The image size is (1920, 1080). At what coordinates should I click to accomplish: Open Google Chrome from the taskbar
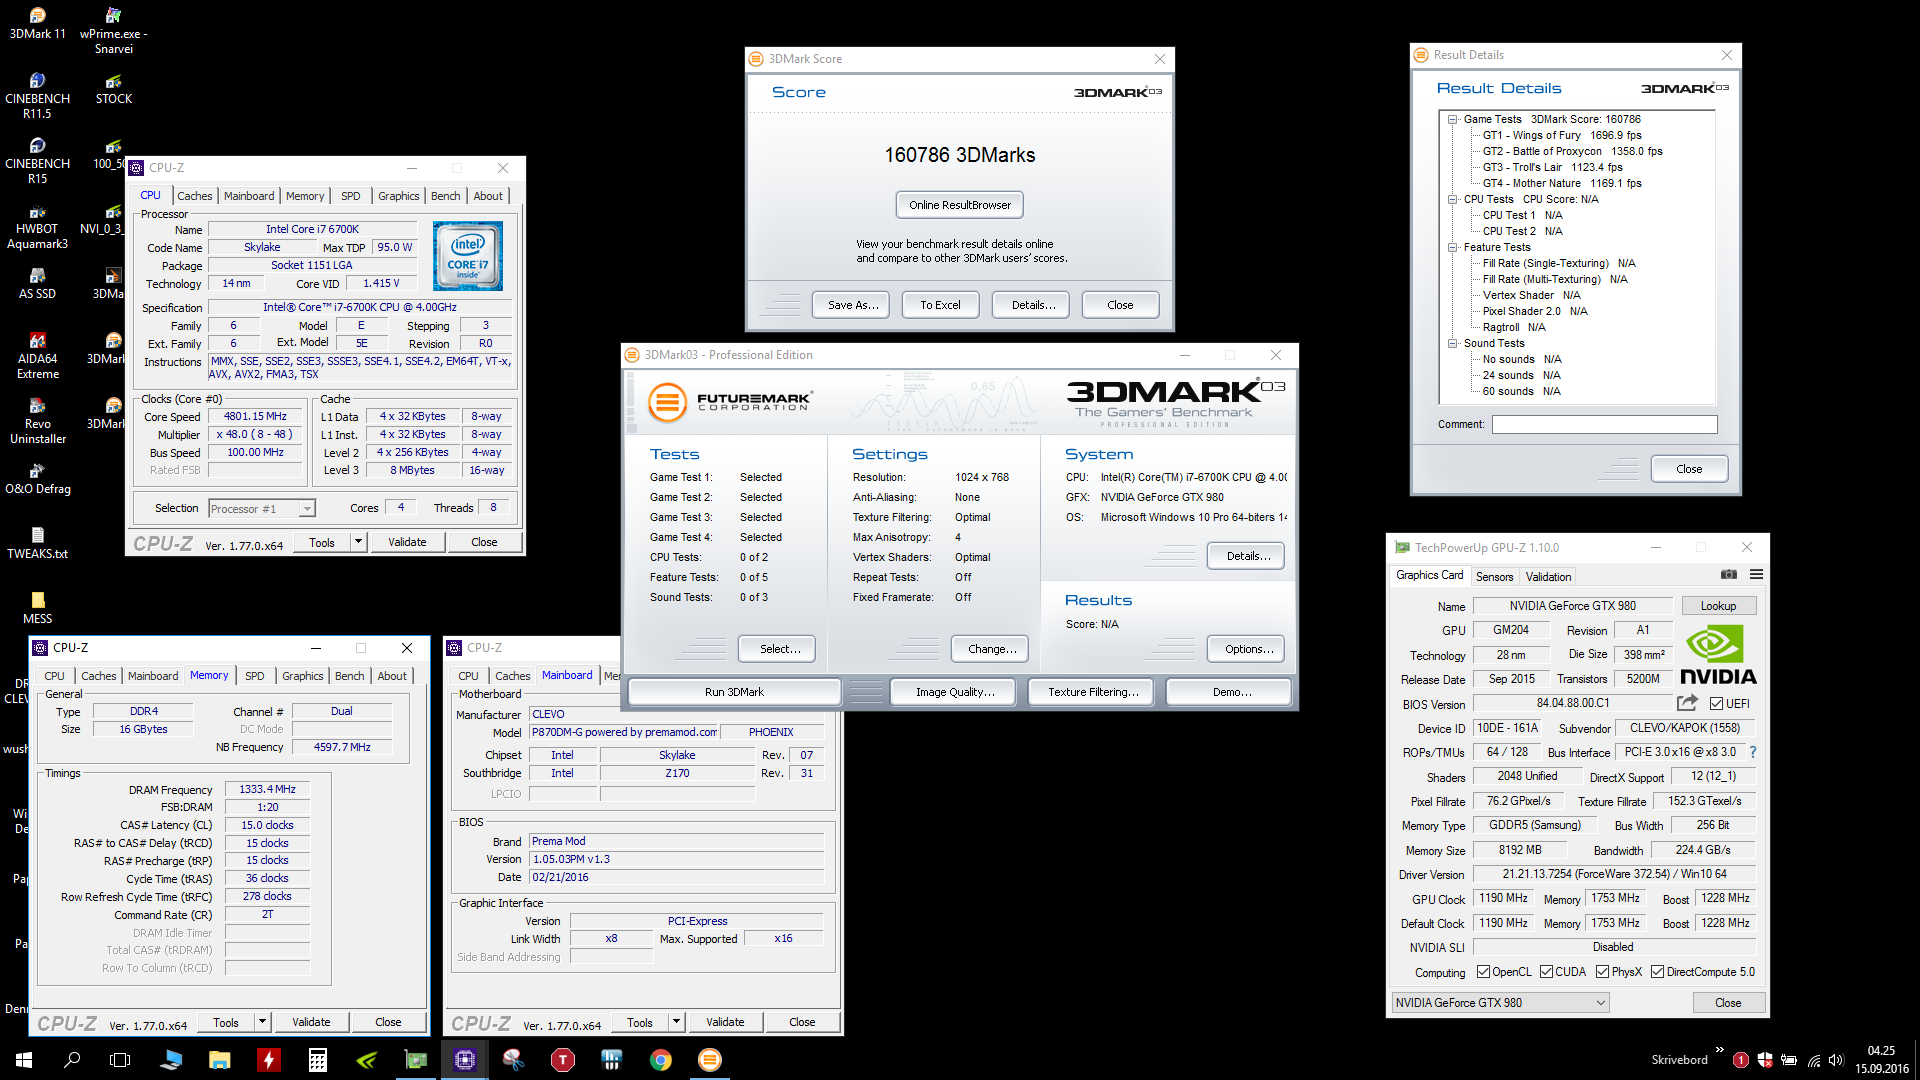click(x=660, y=1059)
